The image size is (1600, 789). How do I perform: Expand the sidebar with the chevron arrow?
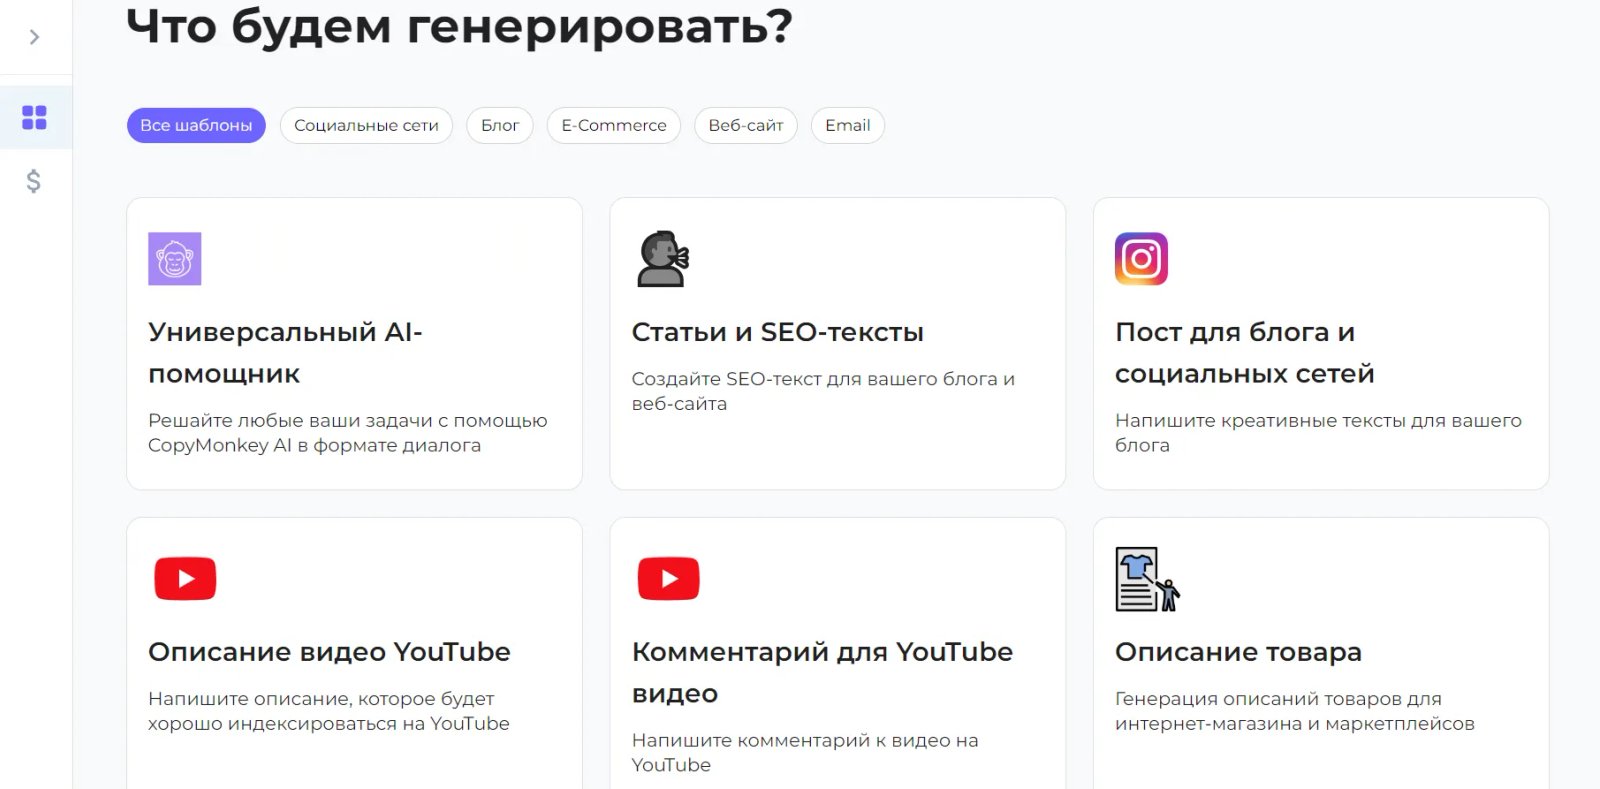point(35,37)
